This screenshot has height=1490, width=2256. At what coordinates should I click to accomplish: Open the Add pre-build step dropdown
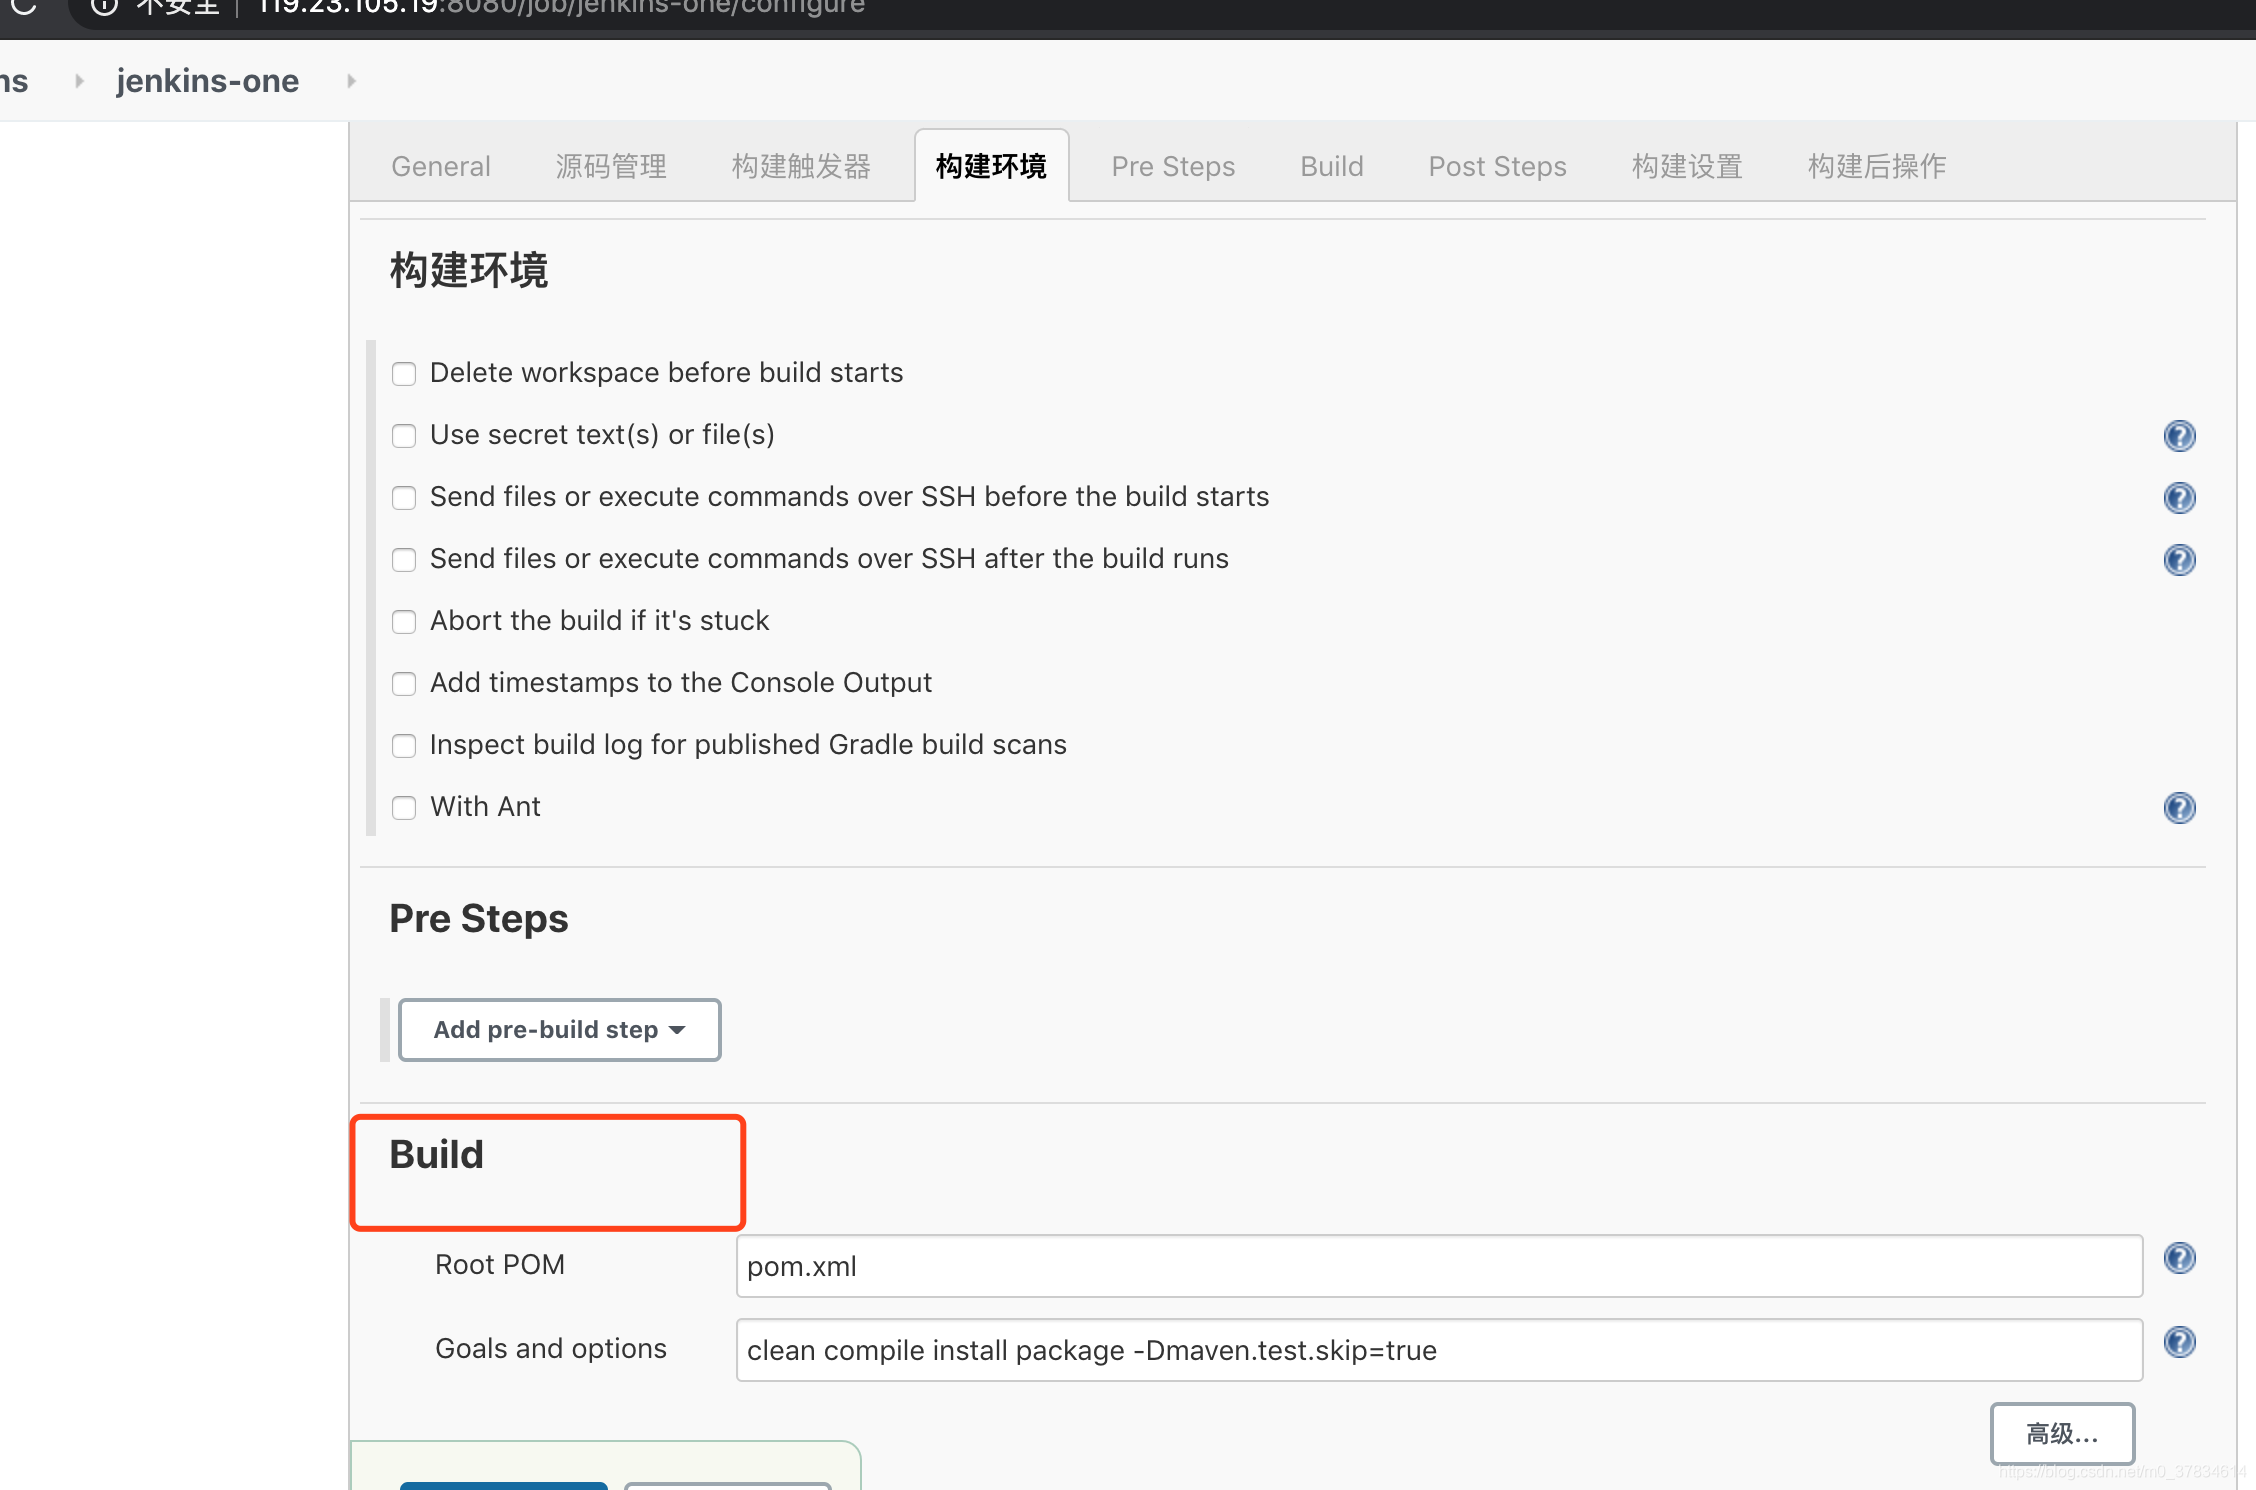click(x=559, y=1030)
